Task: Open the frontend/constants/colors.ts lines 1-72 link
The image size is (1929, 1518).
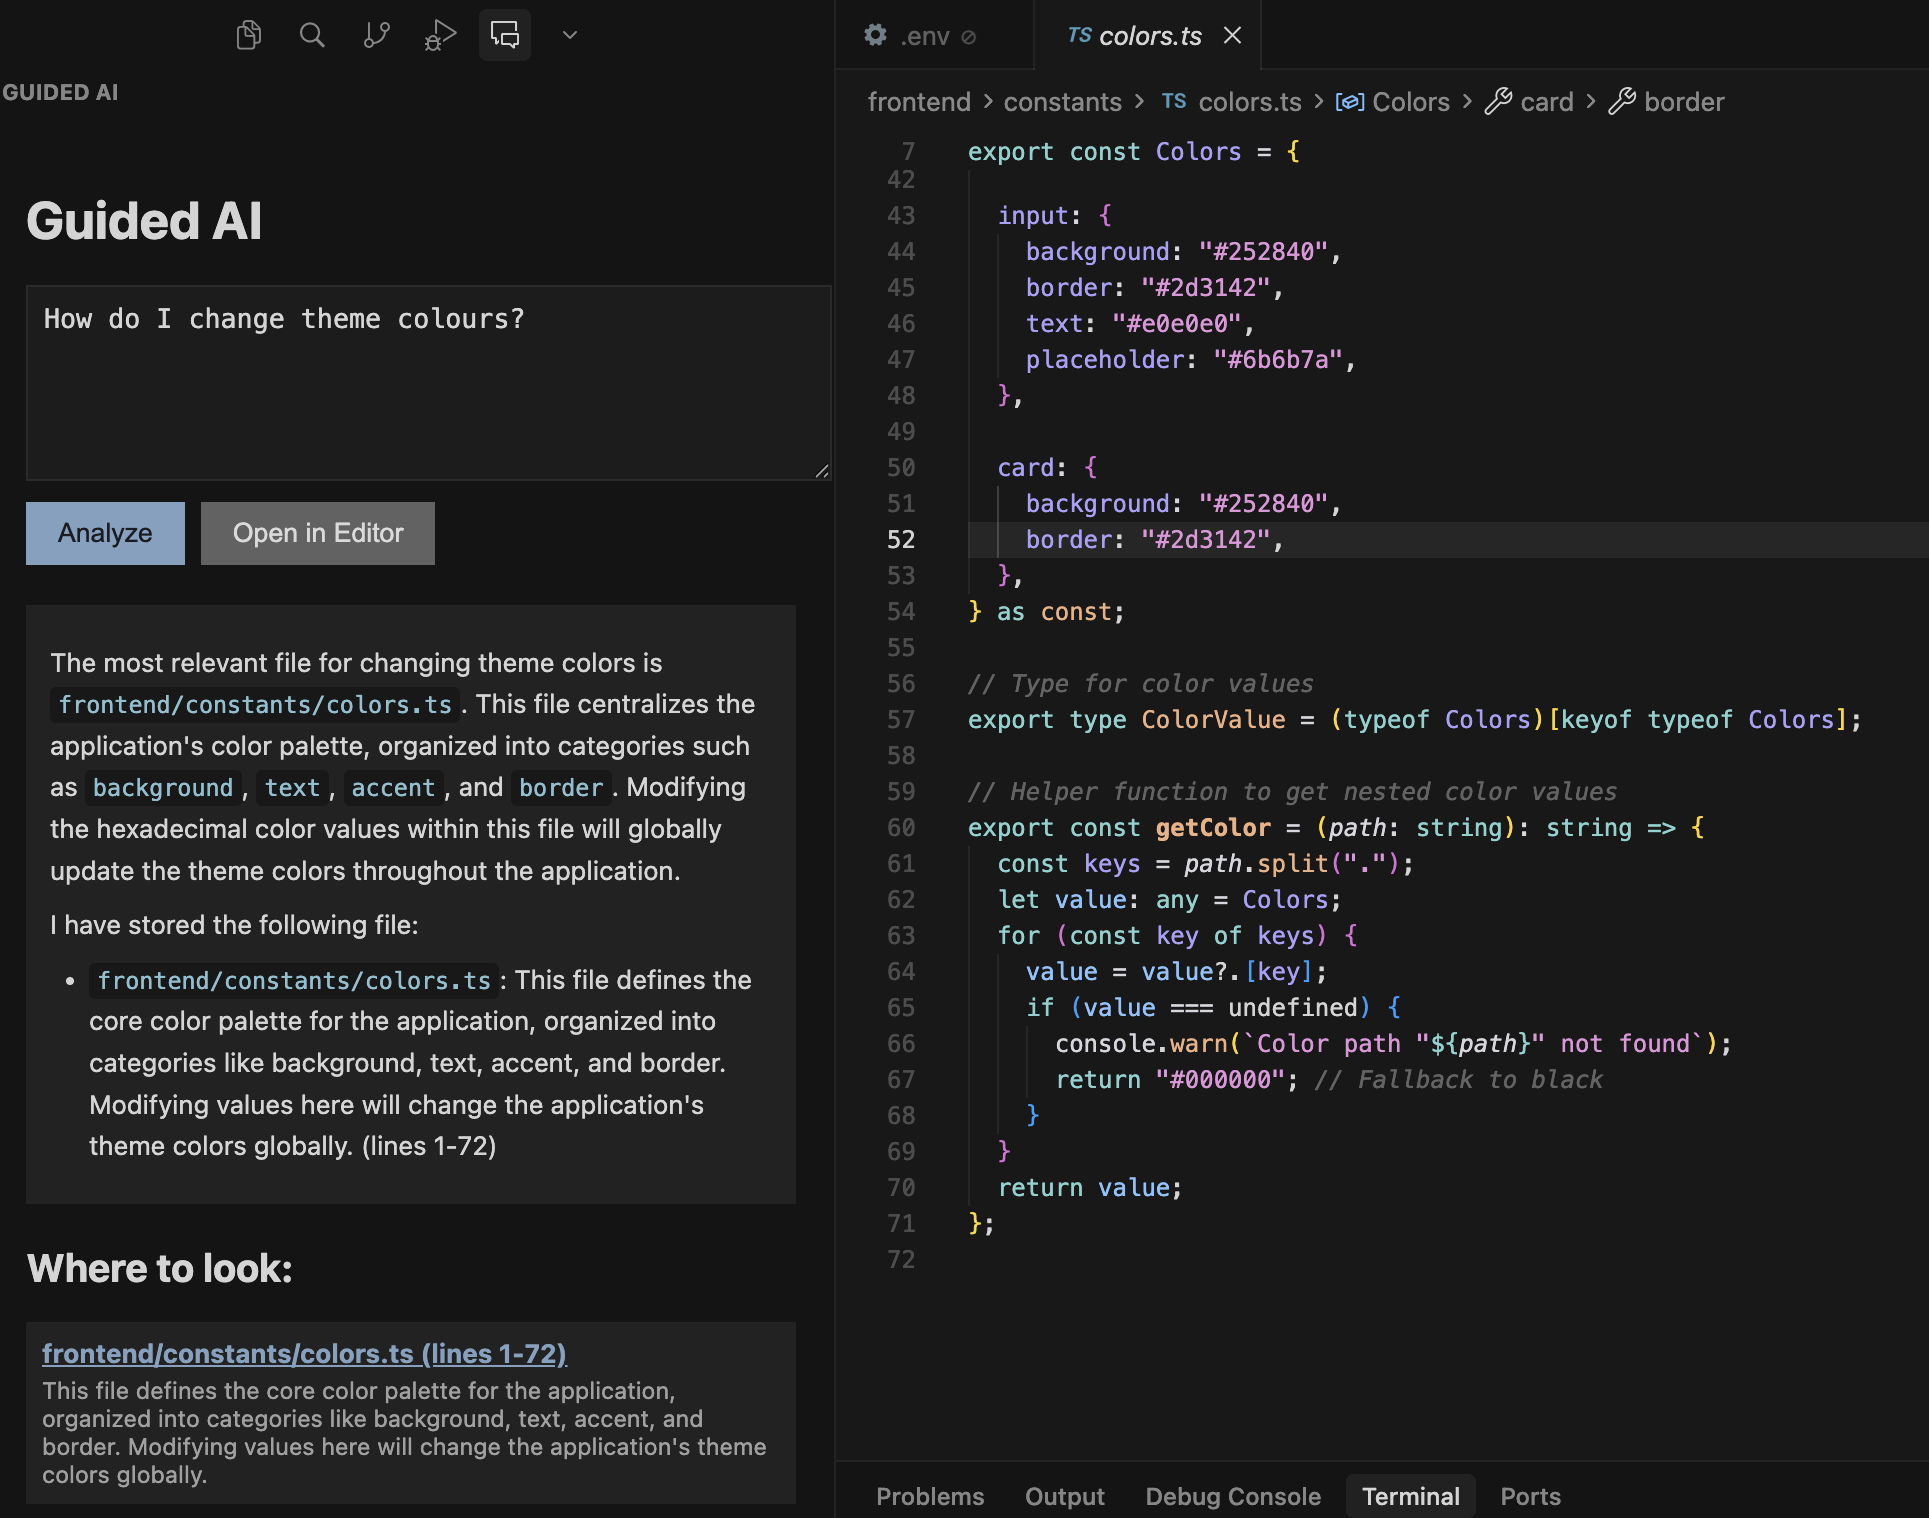Action: (304, 1353)
